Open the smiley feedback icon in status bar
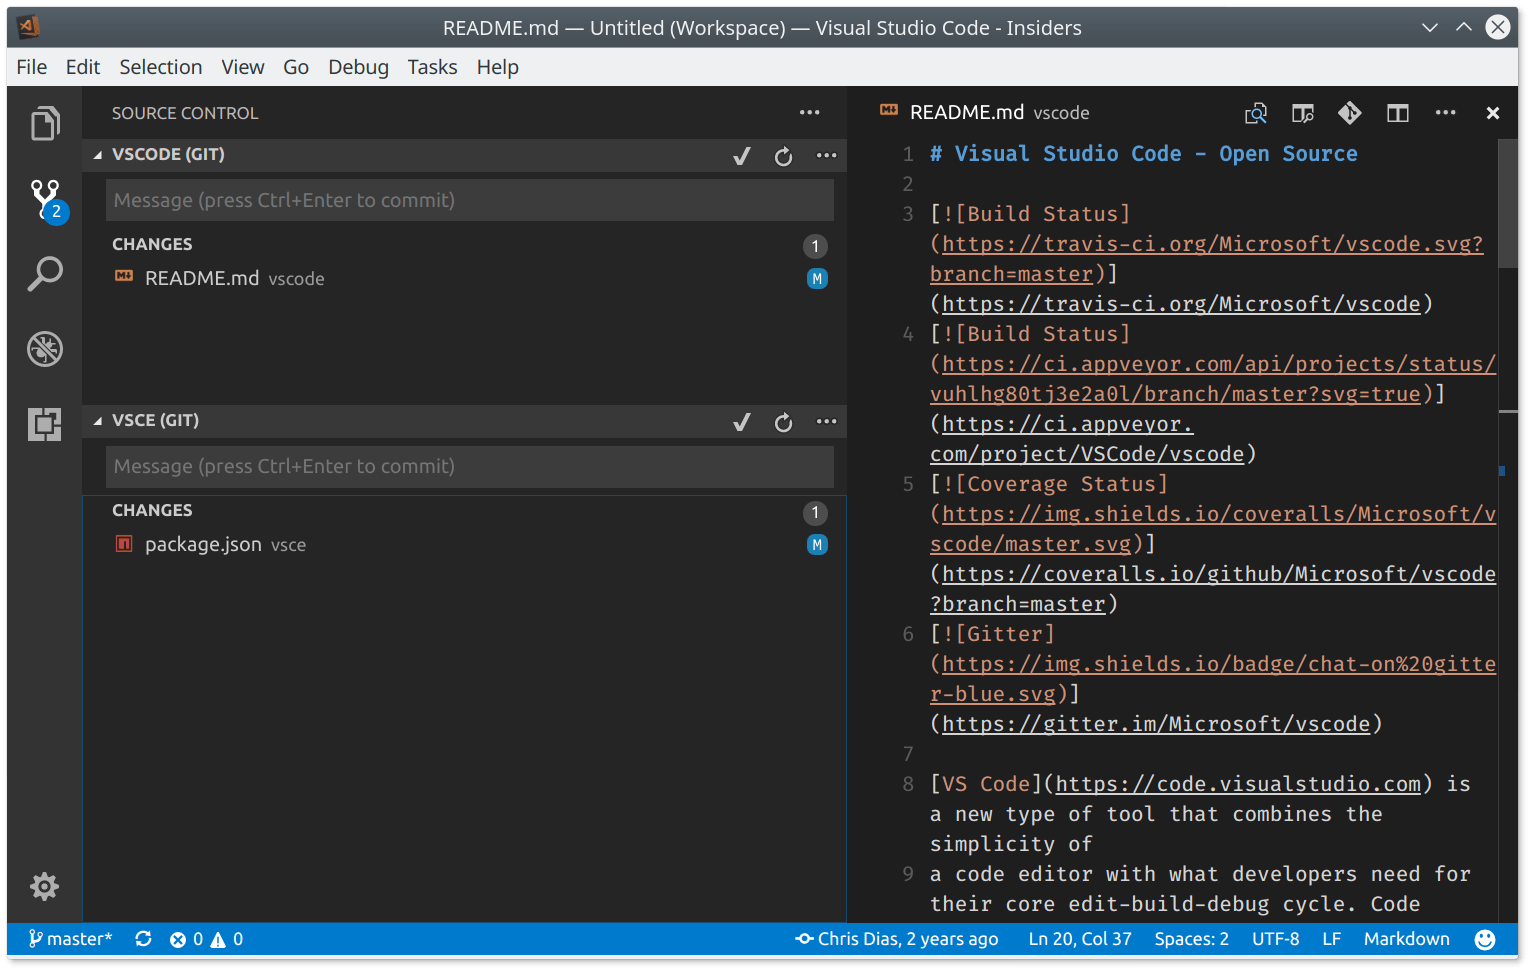 tap(1485, 939)
